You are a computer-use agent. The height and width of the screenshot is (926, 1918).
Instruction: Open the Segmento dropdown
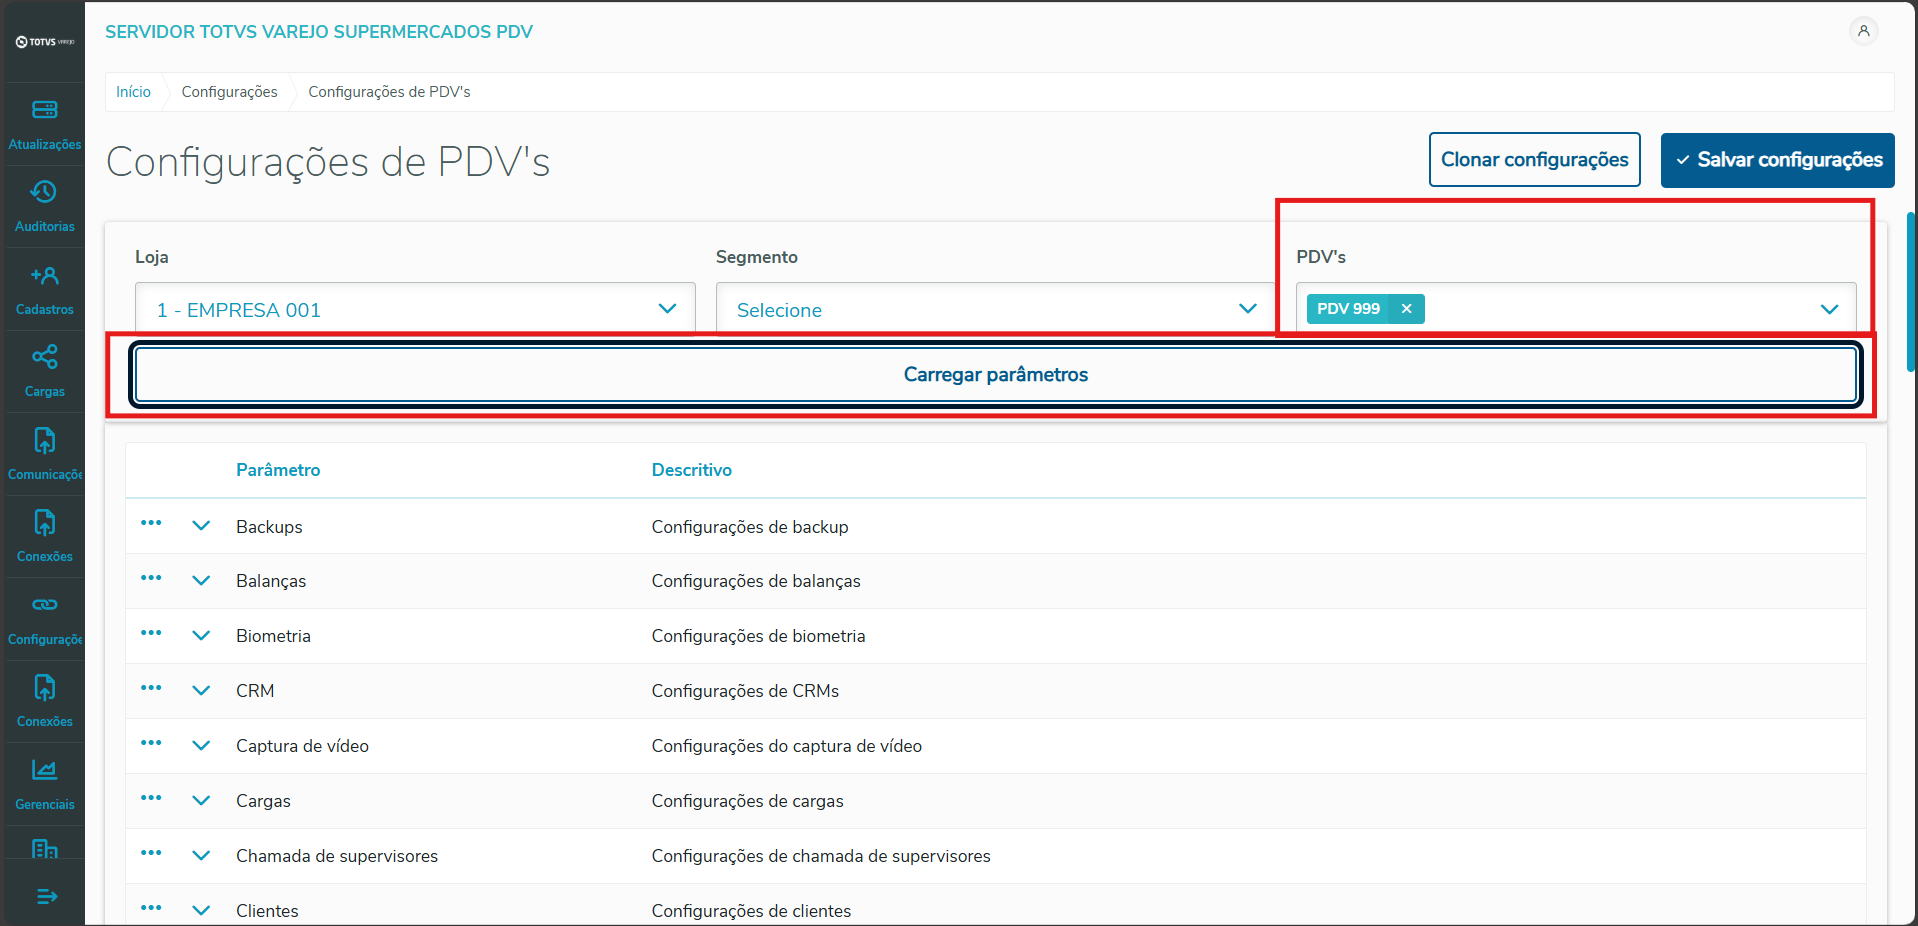coord(995,309)
